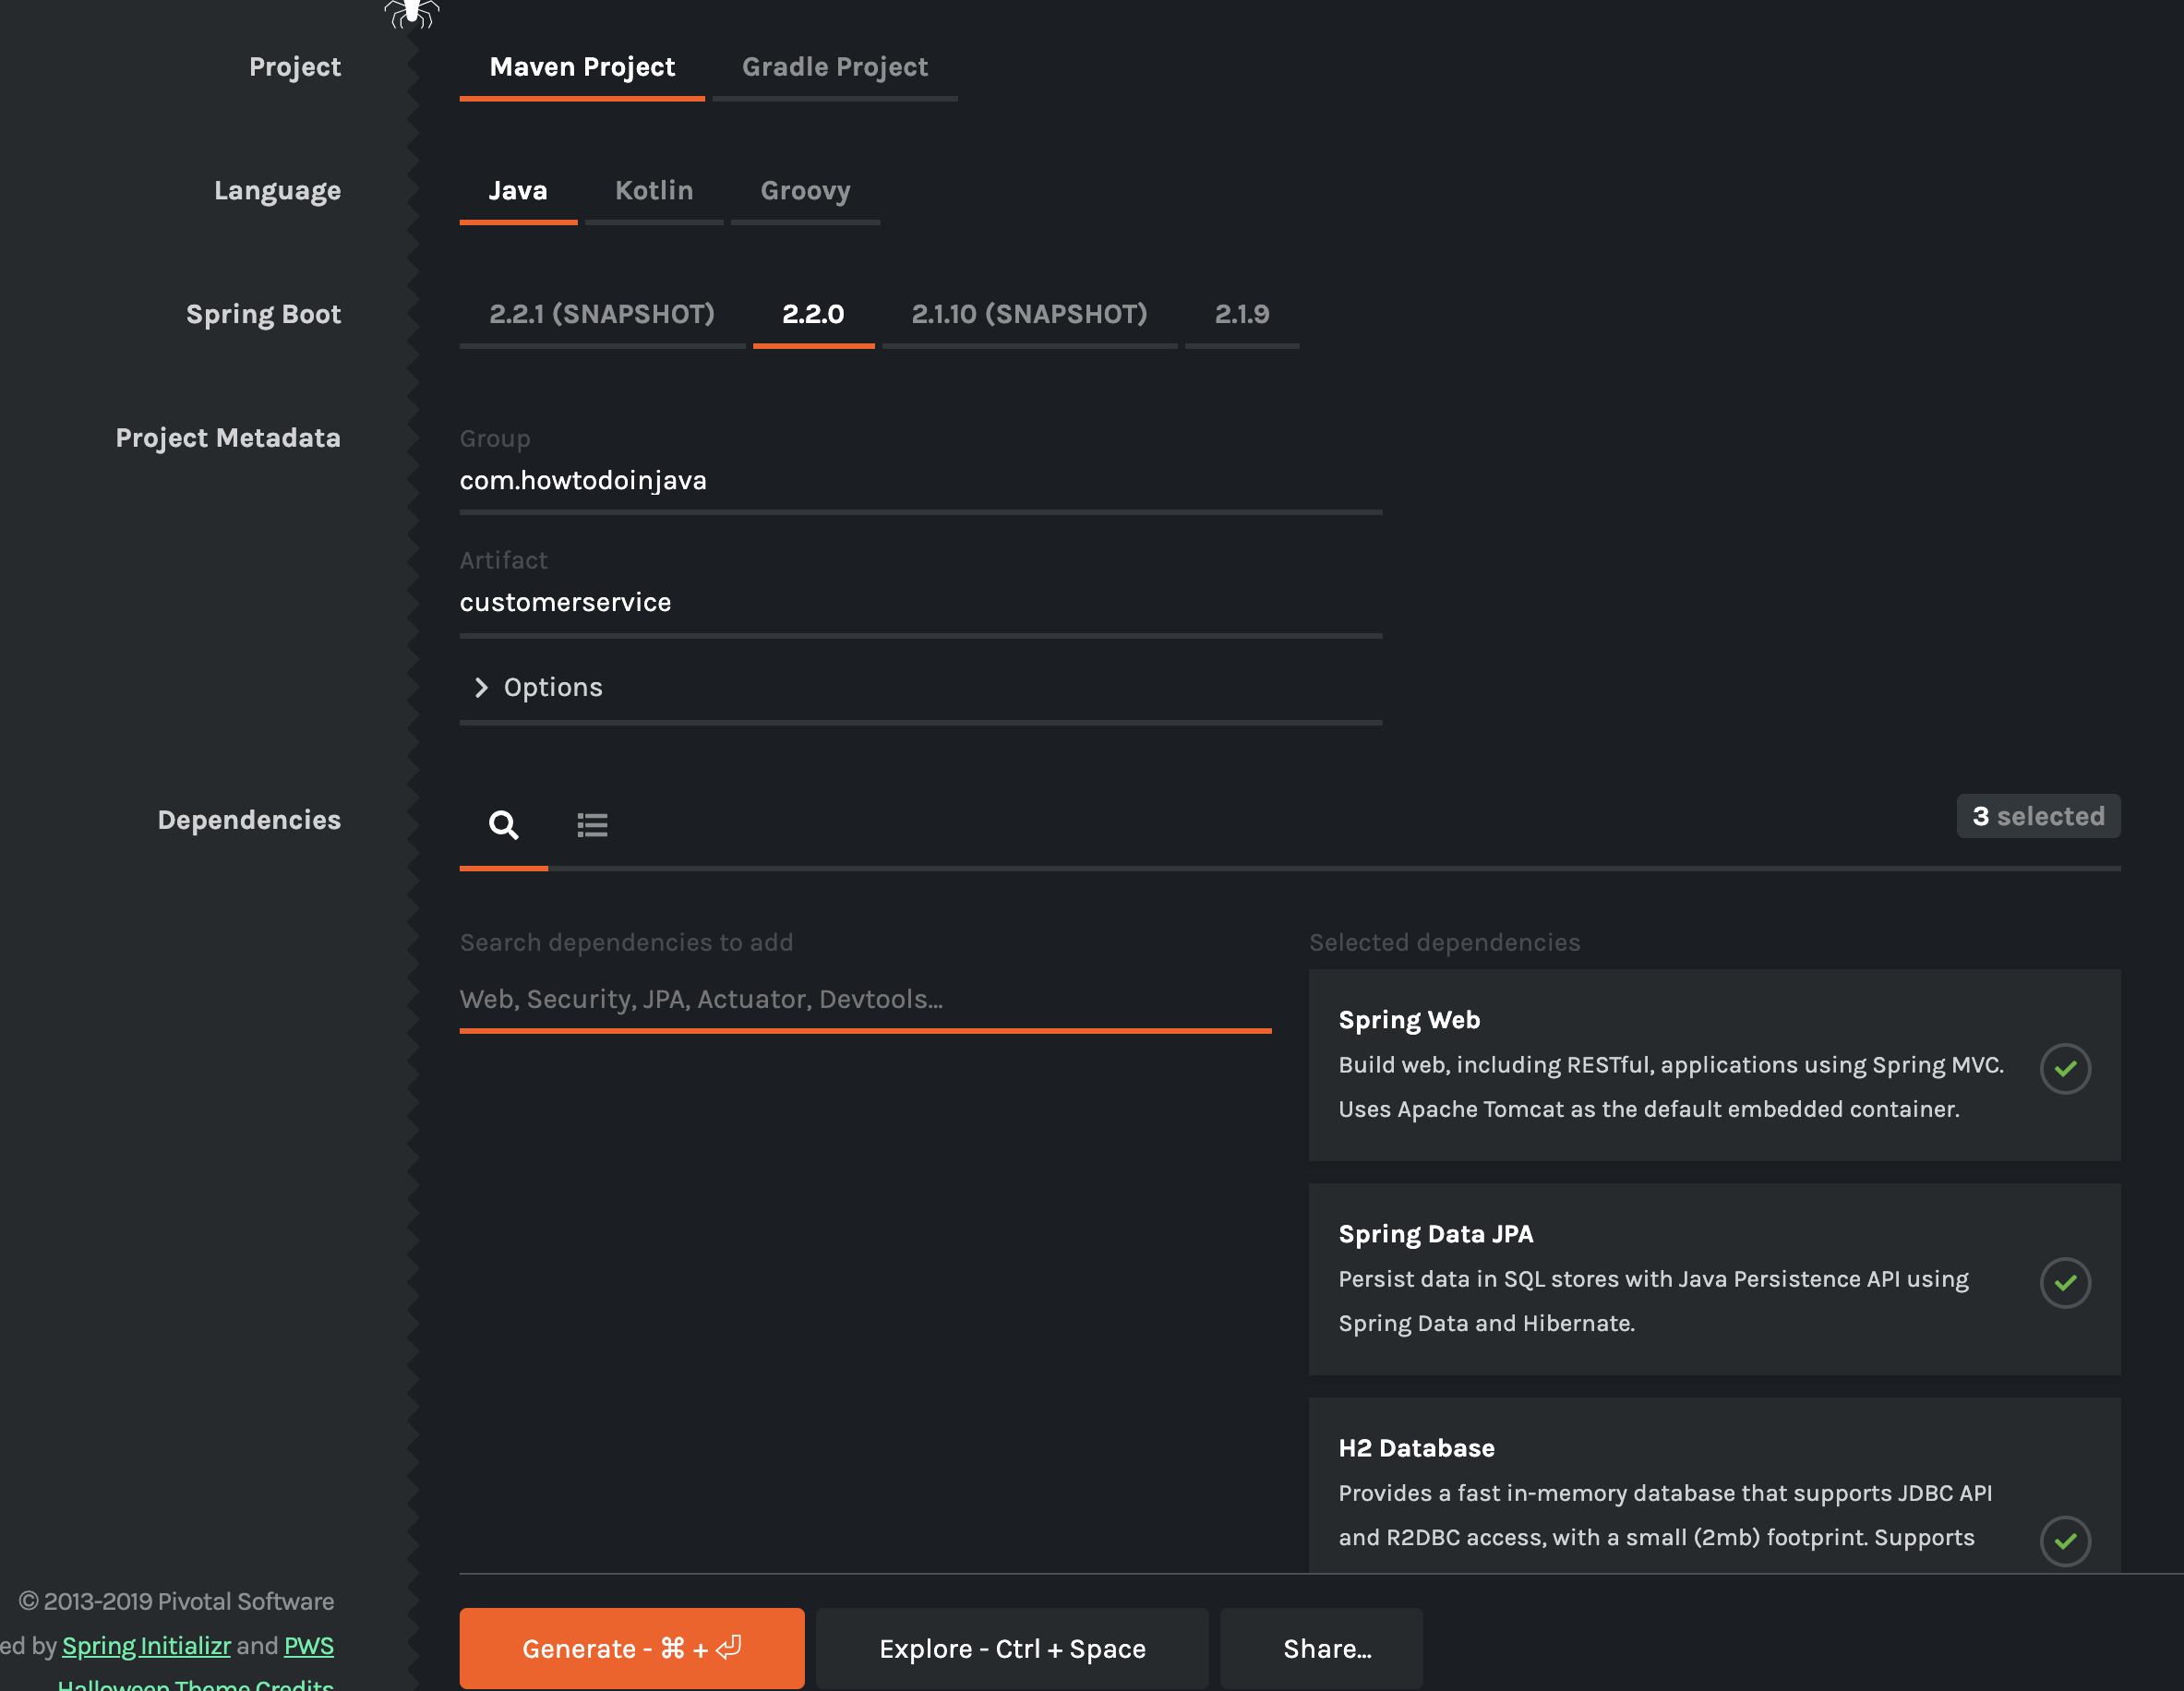Select Spring Boot version 2.1.9
This screenshot has width=2184, height=1691.
tap(1241, 314)
